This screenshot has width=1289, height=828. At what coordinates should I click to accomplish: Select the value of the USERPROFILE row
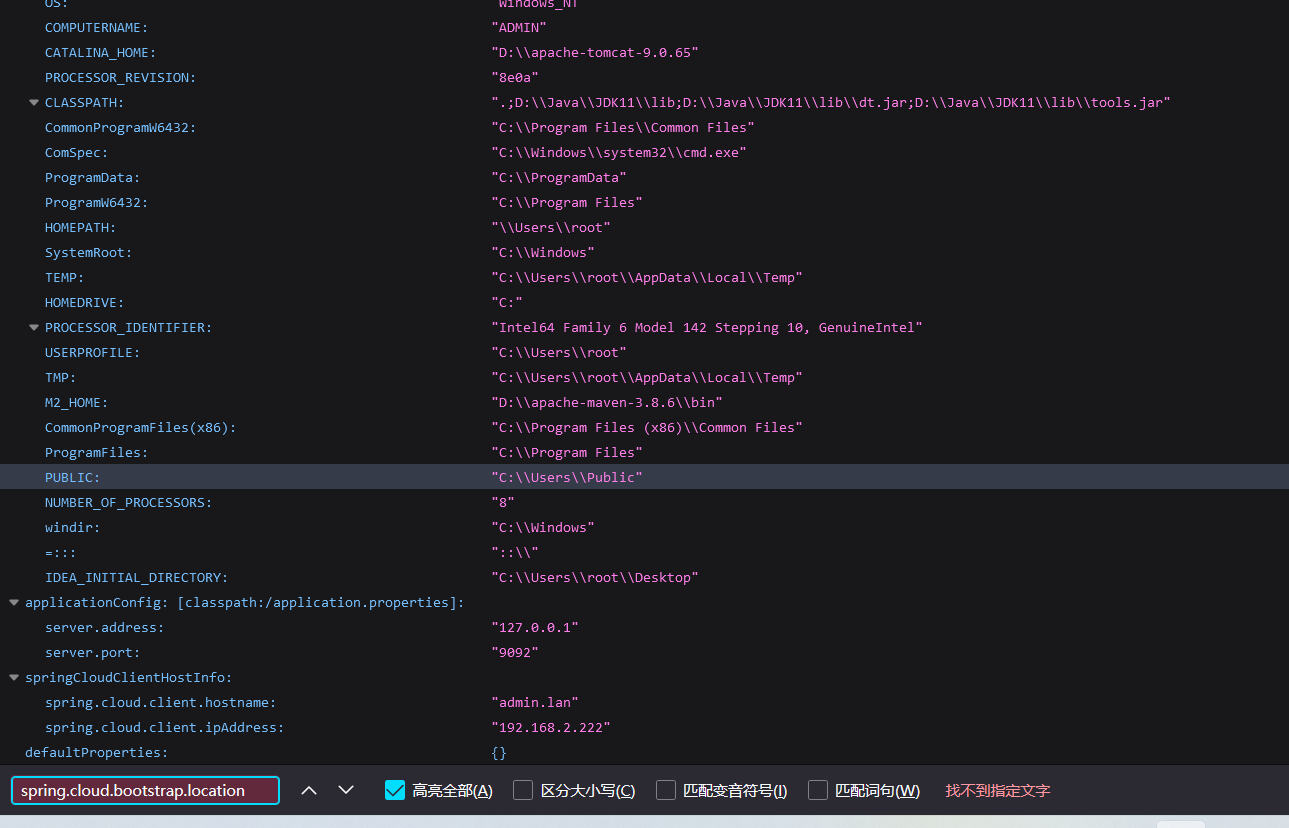click(559, 352)
